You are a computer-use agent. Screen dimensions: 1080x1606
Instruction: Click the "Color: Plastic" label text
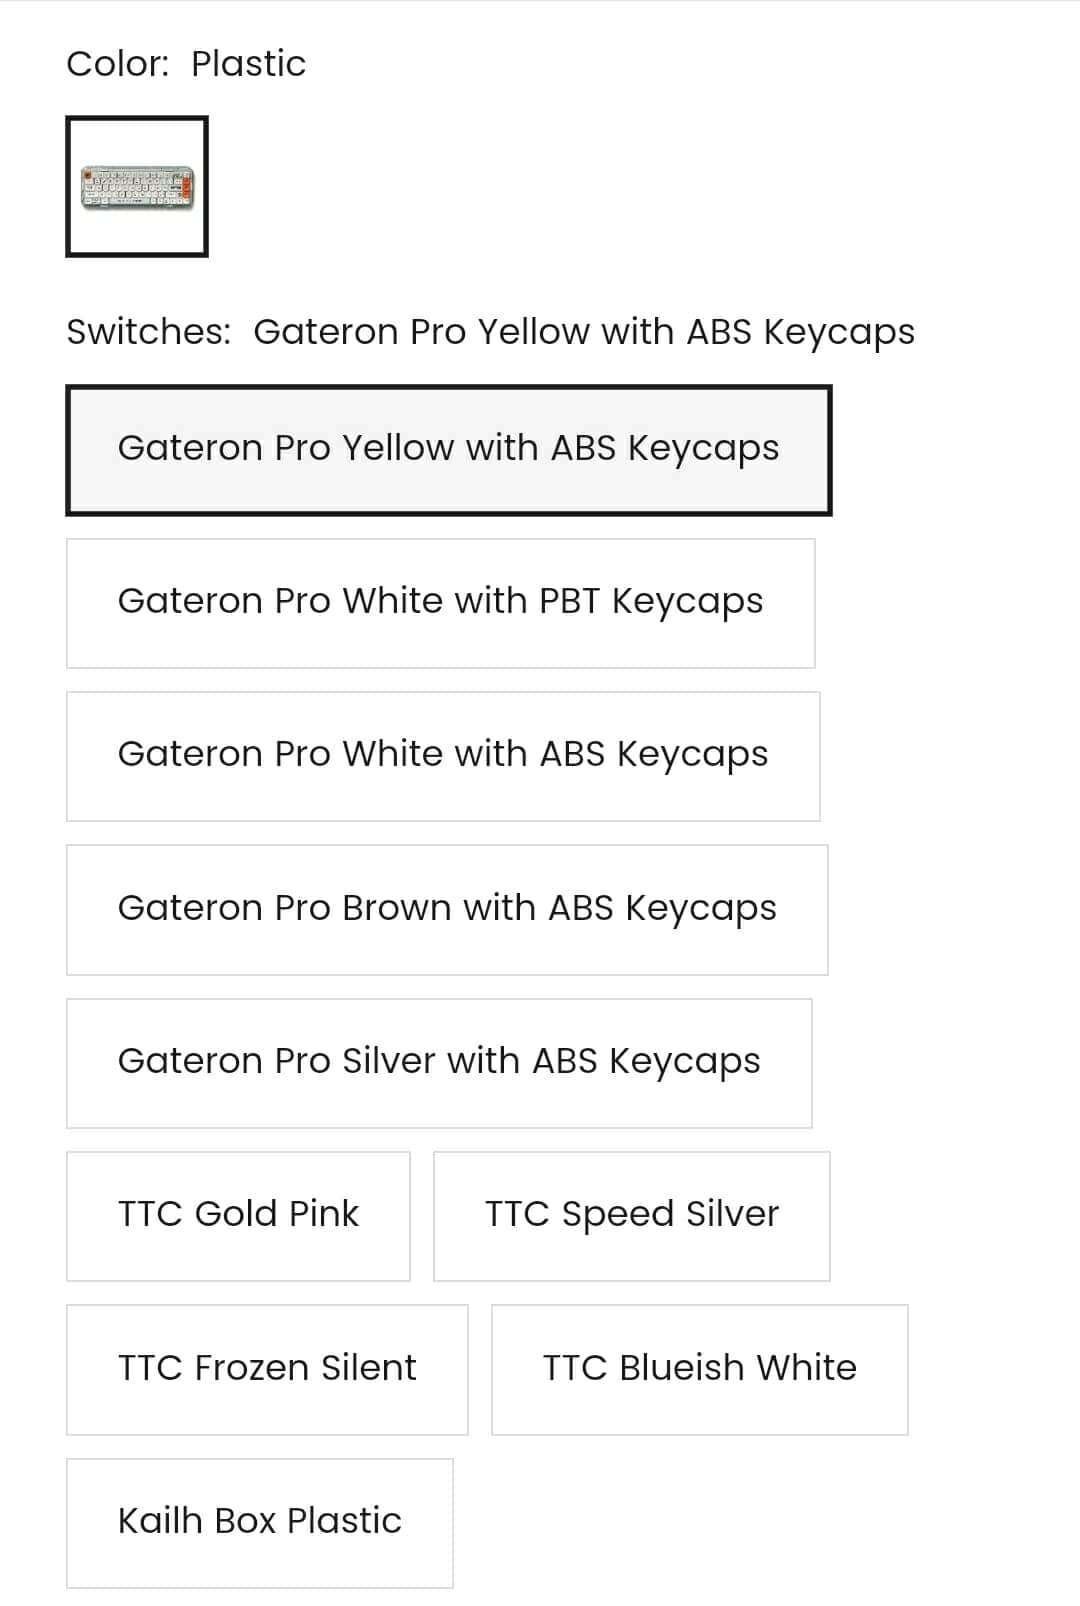pos(186,64)
